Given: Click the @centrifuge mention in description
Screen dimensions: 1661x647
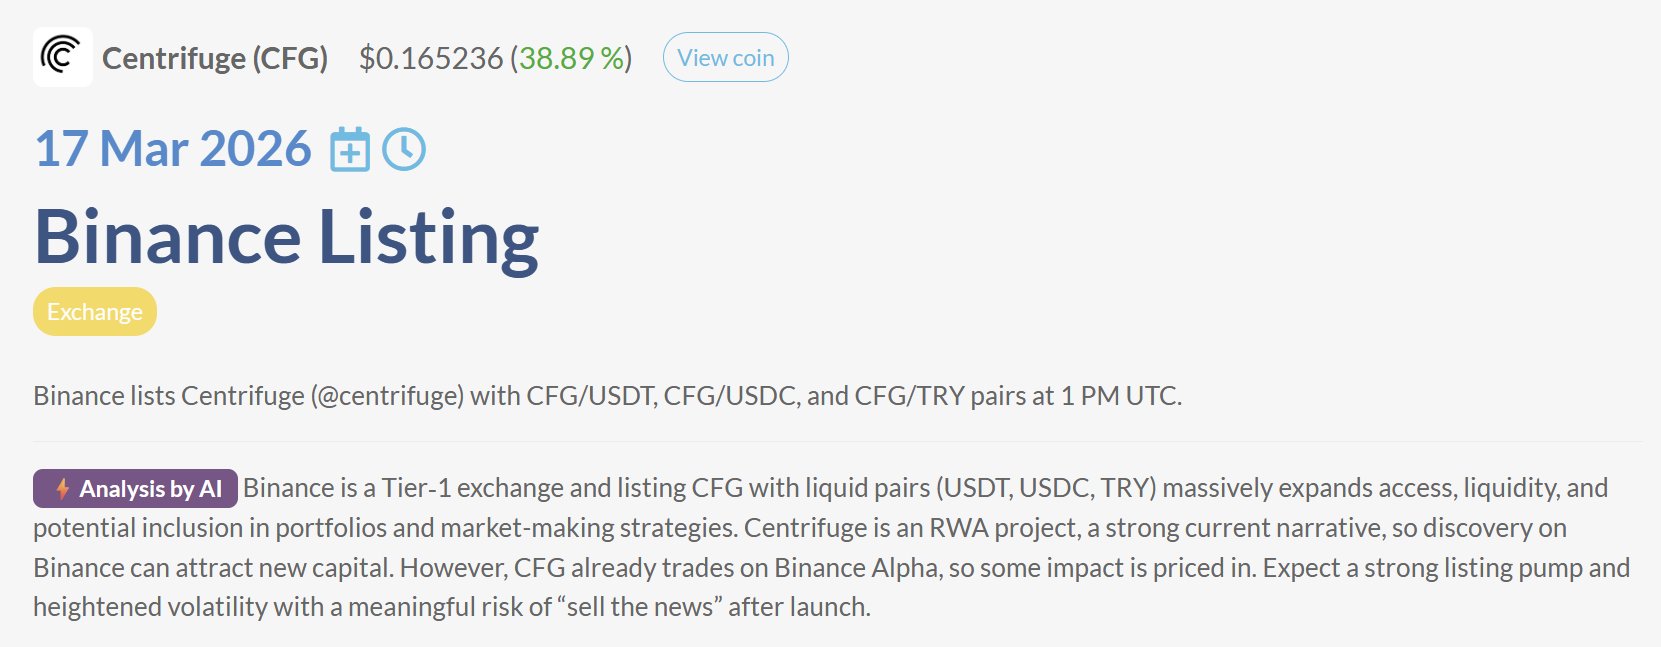Looking at the screenshot, I should click(x=387, y=396).
